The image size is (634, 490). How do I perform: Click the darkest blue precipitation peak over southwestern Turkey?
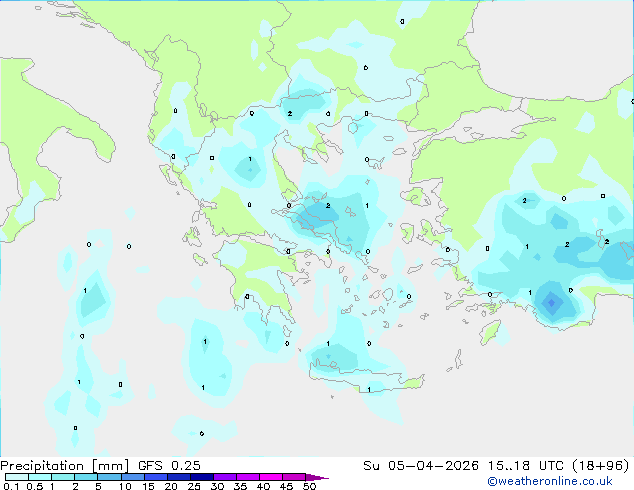tap(552, 302)
